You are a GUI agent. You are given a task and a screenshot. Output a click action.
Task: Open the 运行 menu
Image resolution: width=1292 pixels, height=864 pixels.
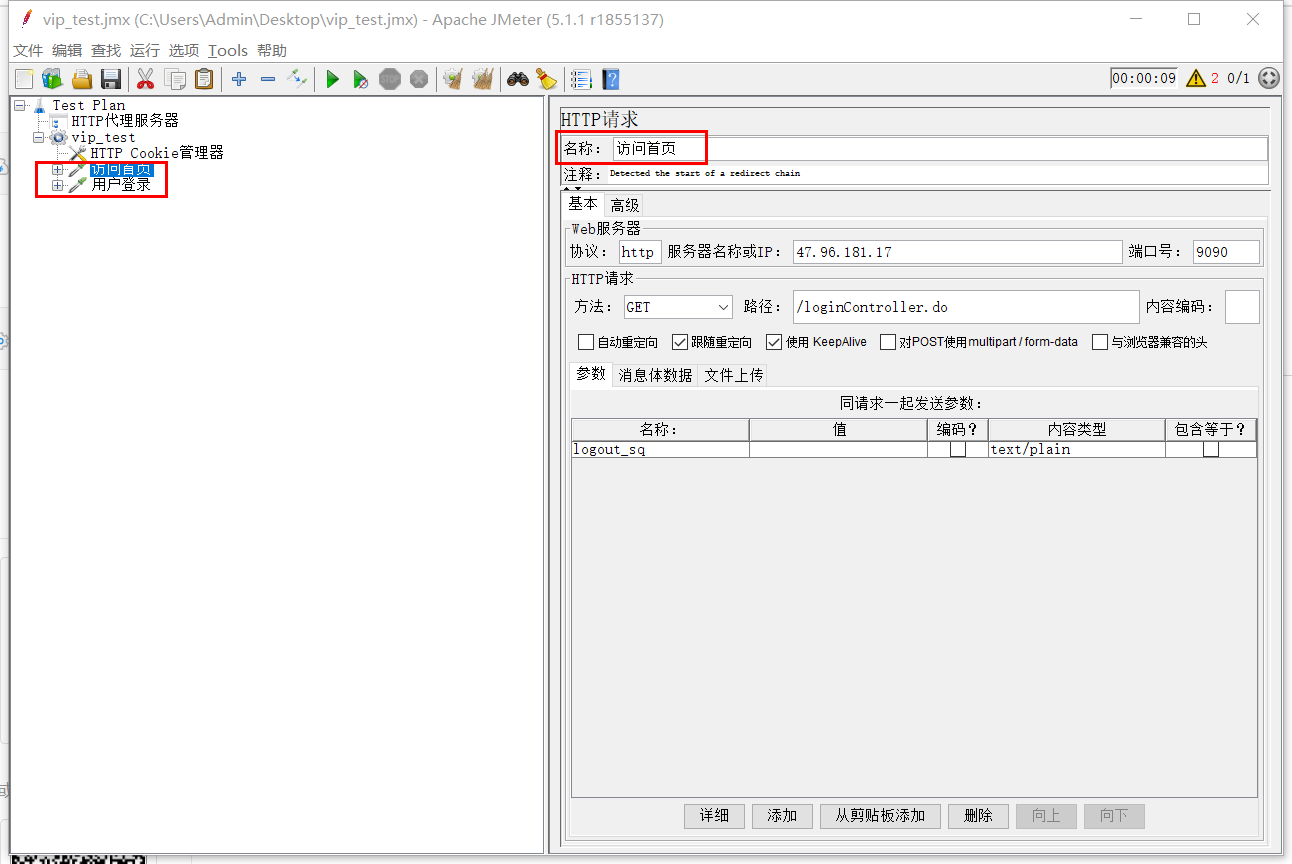(x=145, y=50)
